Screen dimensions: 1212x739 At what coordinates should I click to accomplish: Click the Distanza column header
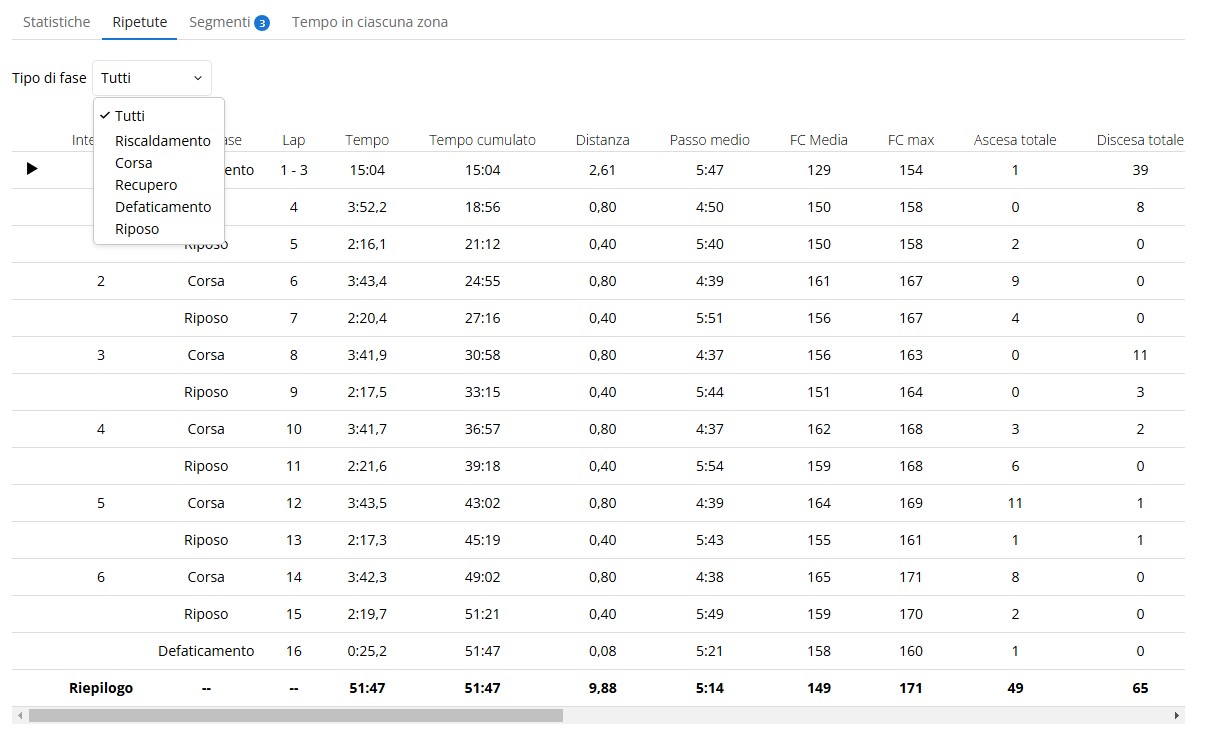pos(603,140)
